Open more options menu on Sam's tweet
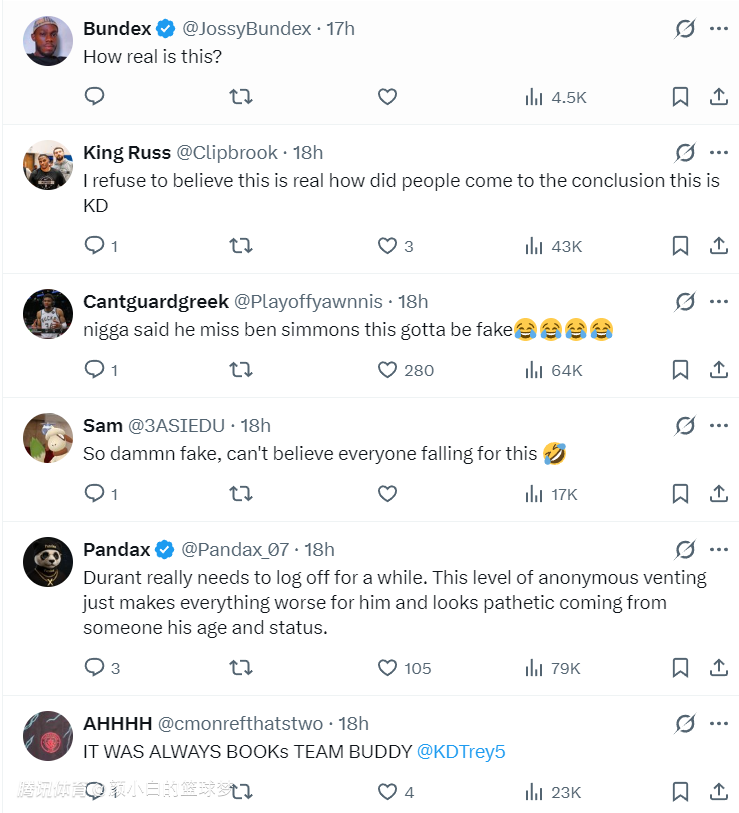Screen dimensions: 739x813 coord(718,425)
